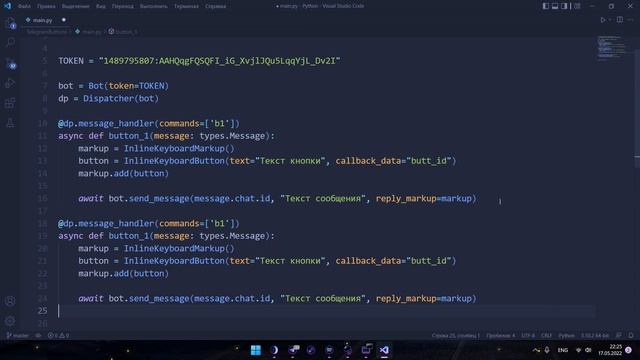Screen dimensions: 640x360
Task: Split the editor to the right
Action: click(x=620, y=20)
